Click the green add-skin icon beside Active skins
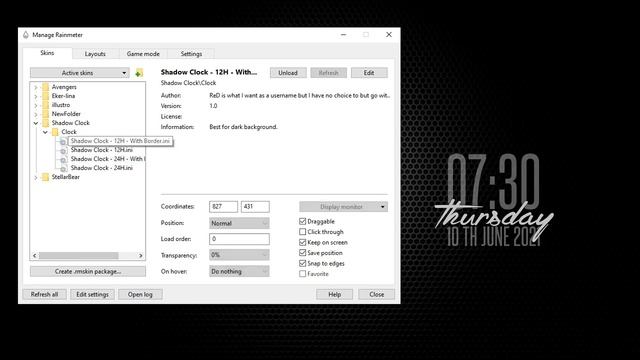The image size is (640, 360). click(139, 73)
